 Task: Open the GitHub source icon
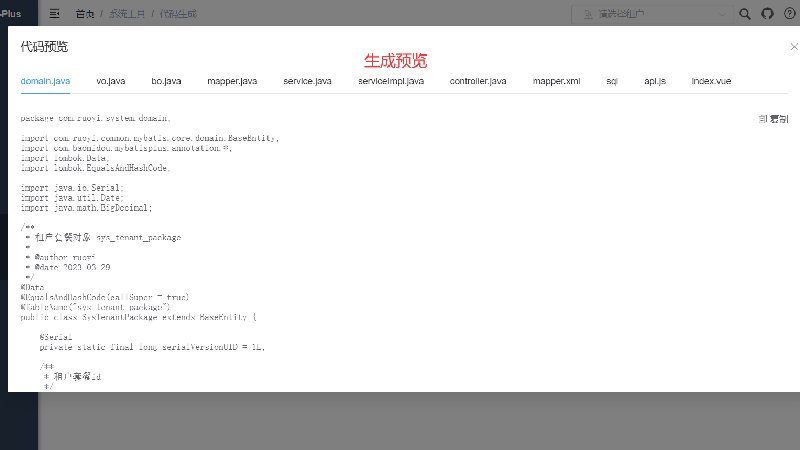[767, 14]
